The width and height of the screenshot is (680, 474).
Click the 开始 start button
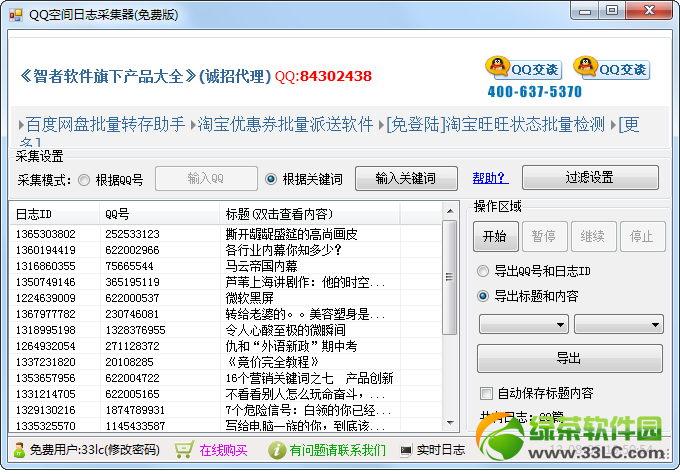point(496,236)
